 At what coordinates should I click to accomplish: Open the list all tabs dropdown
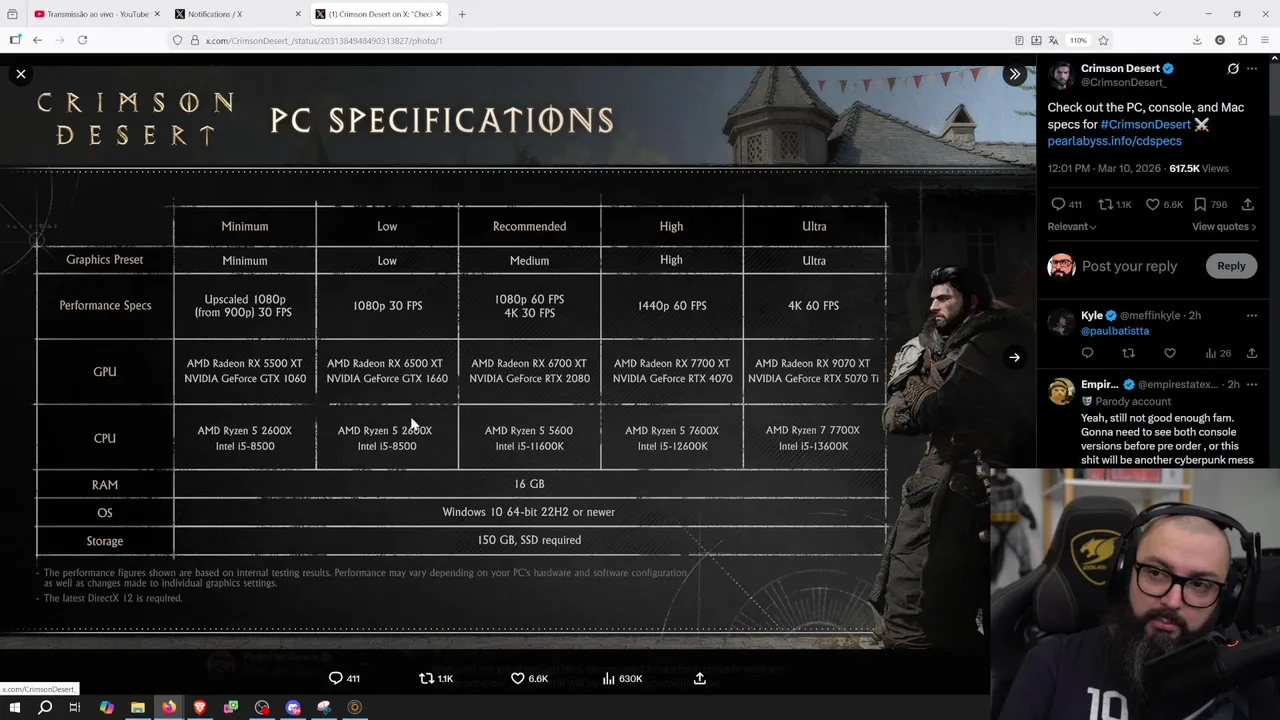coord(1157,14)
